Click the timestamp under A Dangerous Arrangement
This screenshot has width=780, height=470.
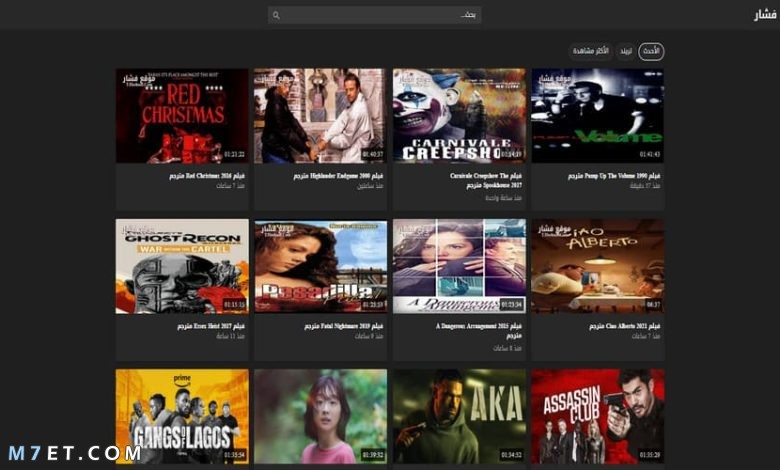point(507,349)
